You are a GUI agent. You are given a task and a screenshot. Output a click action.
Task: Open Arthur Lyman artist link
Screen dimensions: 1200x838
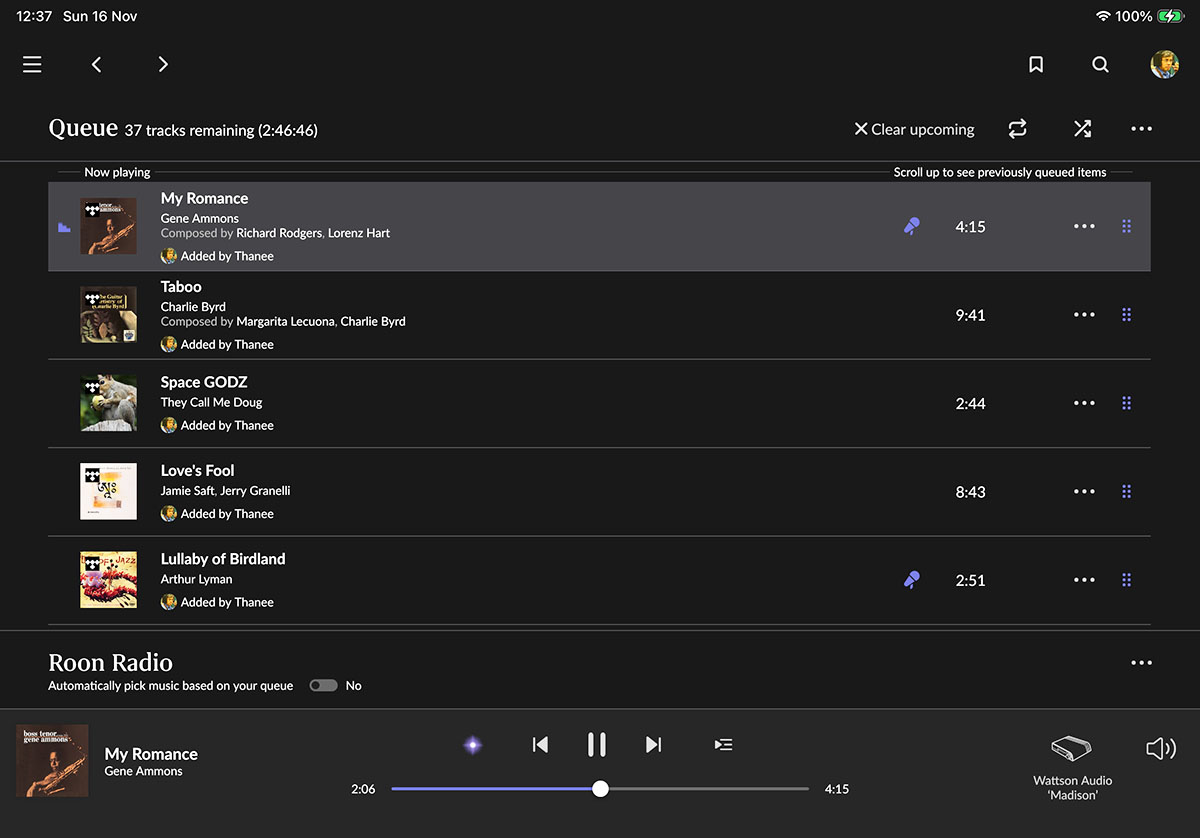click(x=197, y=579)
